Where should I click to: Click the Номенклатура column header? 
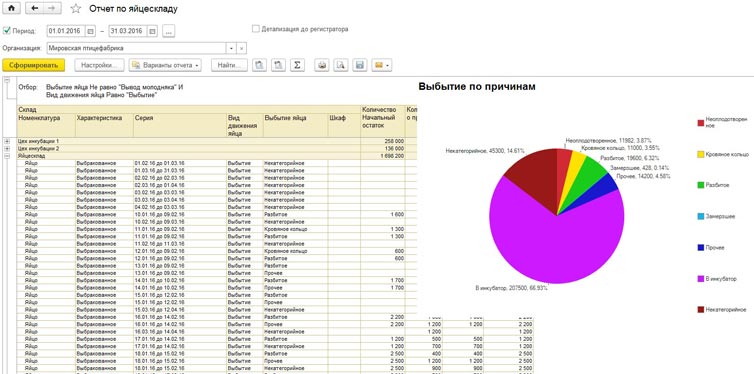pyautogui.click(x=46, y=125)
